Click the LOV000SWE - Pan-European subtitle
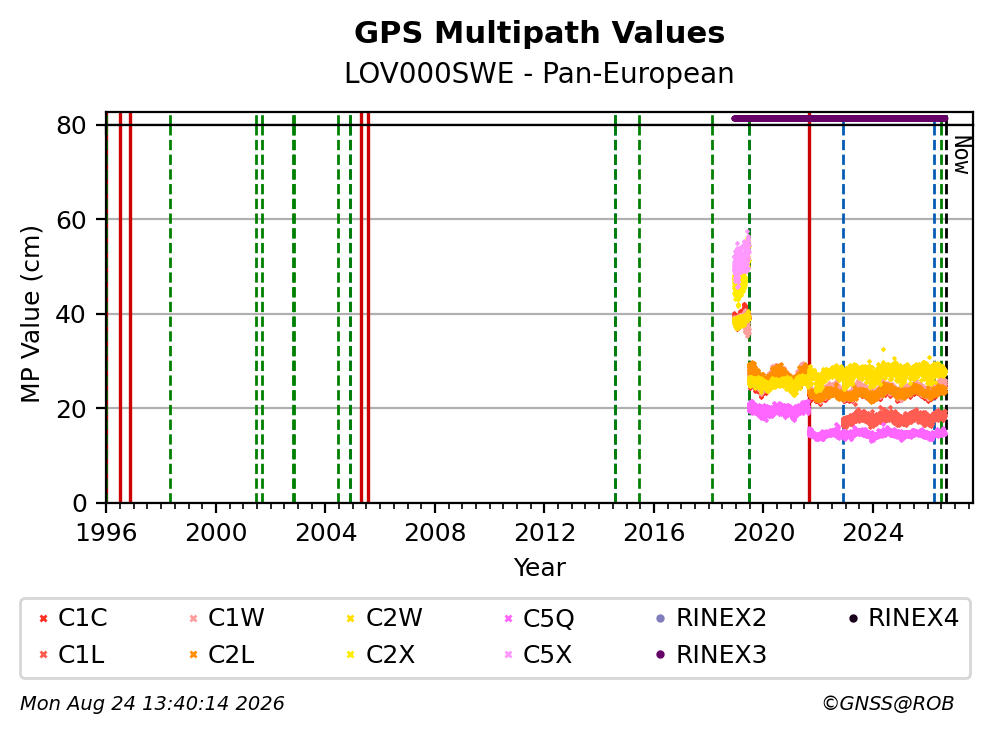 (x=539, y=74)
